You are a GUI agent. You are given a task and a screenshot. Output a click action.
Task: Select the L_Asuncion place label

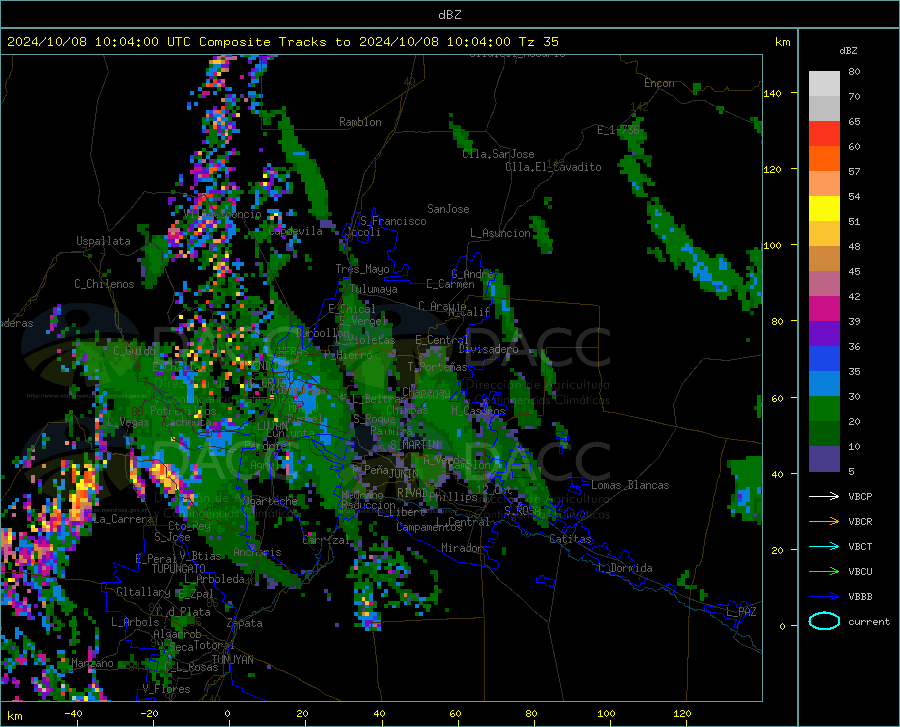(x=501, y=233)
